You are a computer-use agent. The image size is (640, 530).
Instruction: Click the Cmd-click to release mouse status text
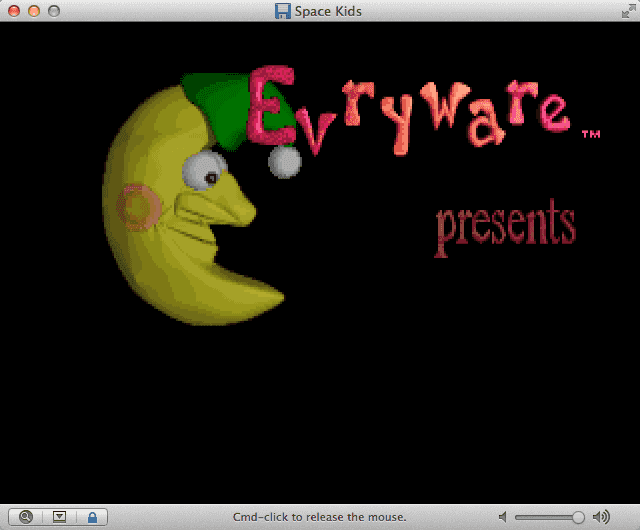click(320, 517)
